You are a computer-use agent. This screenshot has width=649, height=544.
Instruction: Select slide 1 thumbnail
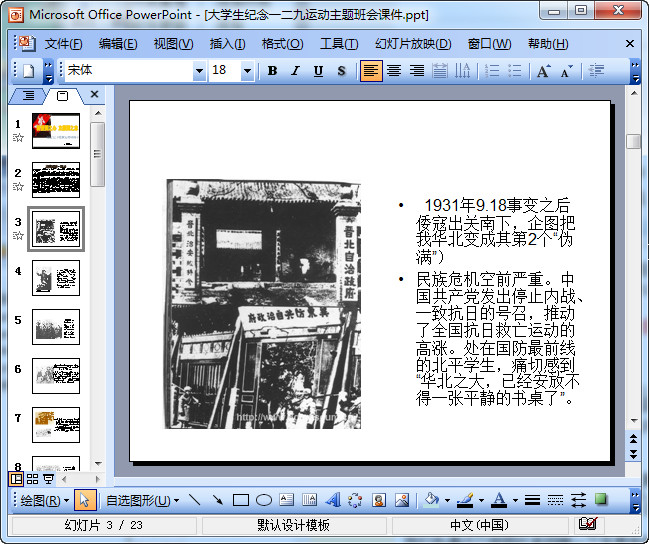tap(56, 131)
